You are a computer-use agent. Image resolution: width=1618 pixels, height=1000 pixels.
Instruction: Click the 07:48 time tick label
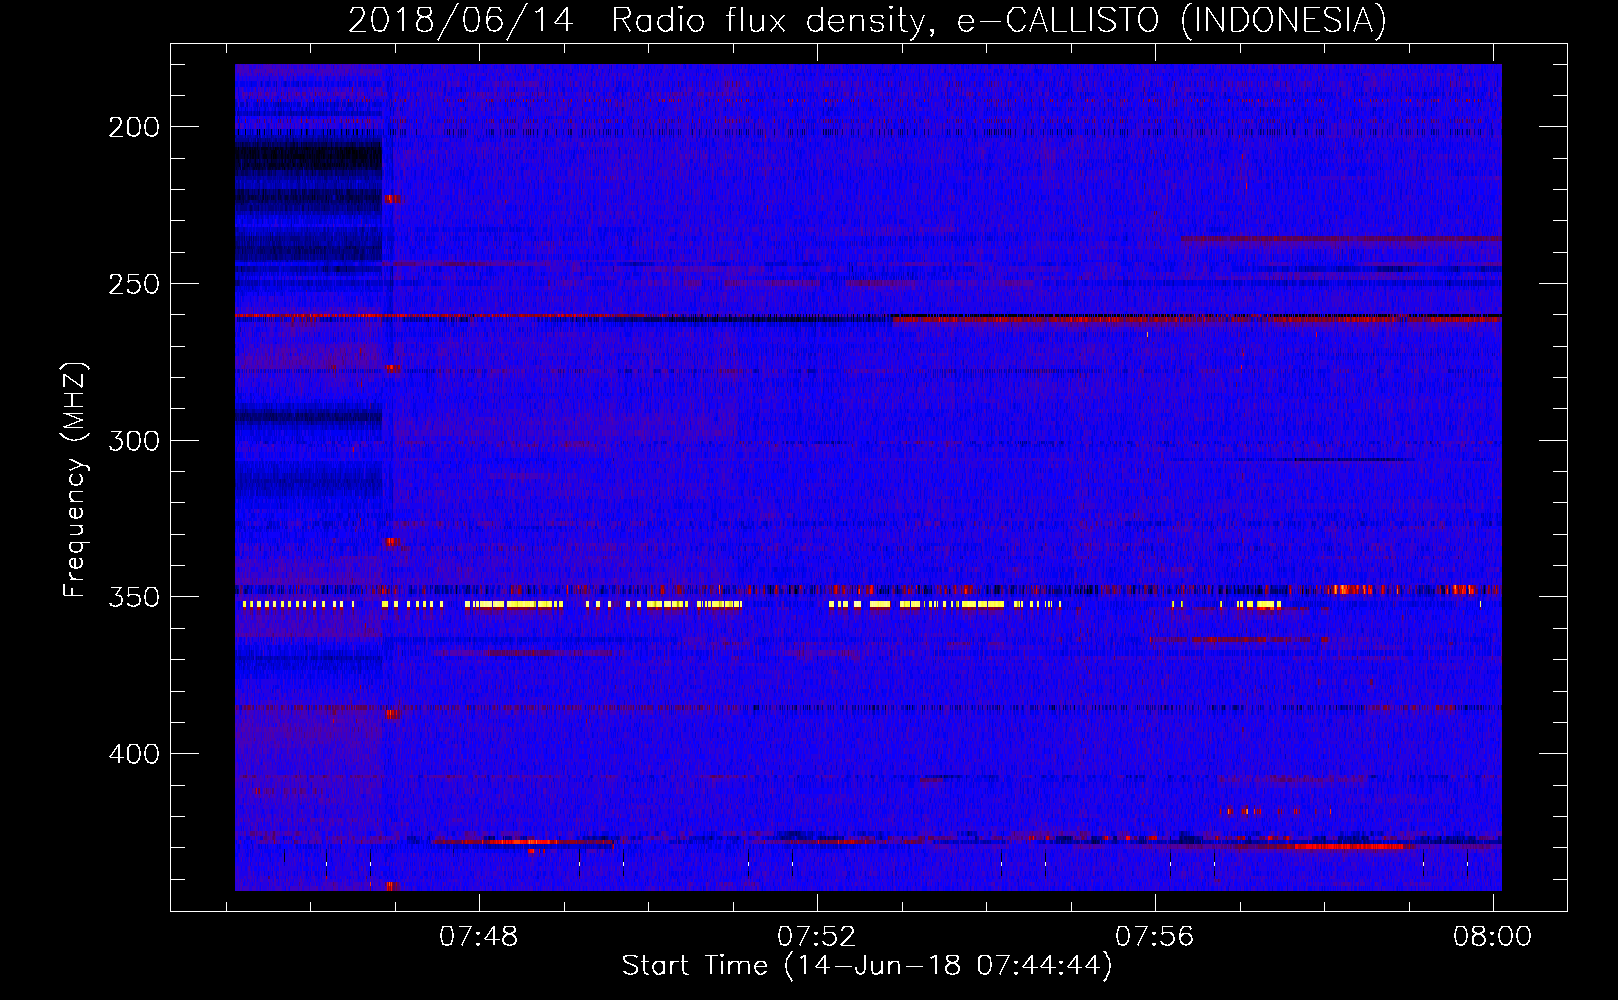(x=479, y=936)
